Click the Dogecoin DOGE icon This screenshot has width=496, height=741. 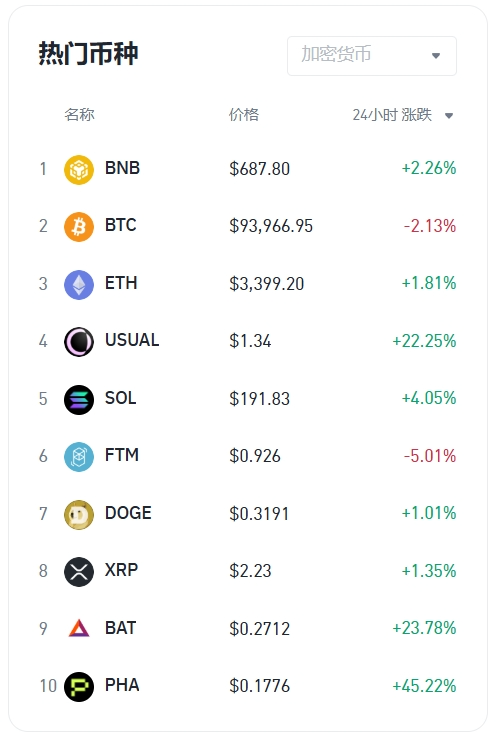(x=79, y=514)
